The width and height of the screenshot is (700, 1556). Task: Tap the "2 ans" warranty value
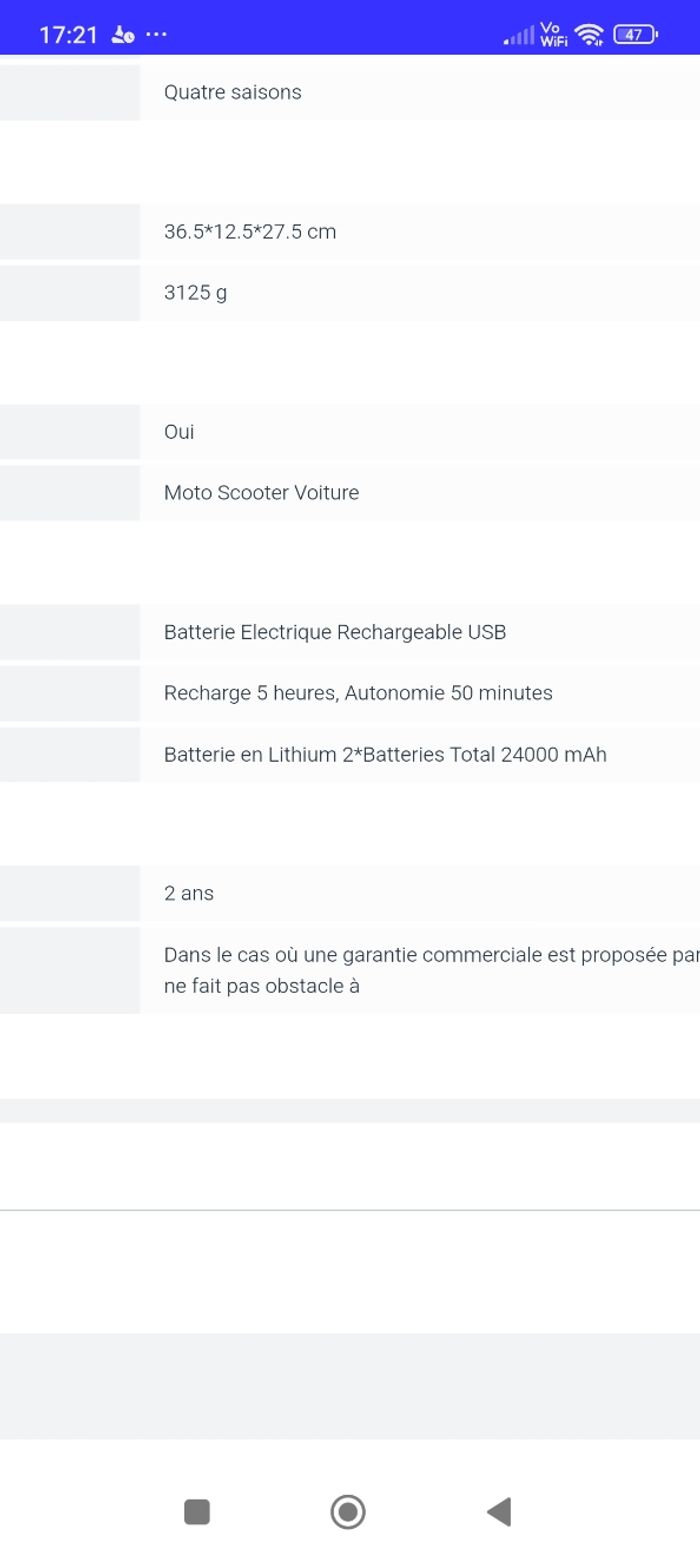[x=189, y=894]
